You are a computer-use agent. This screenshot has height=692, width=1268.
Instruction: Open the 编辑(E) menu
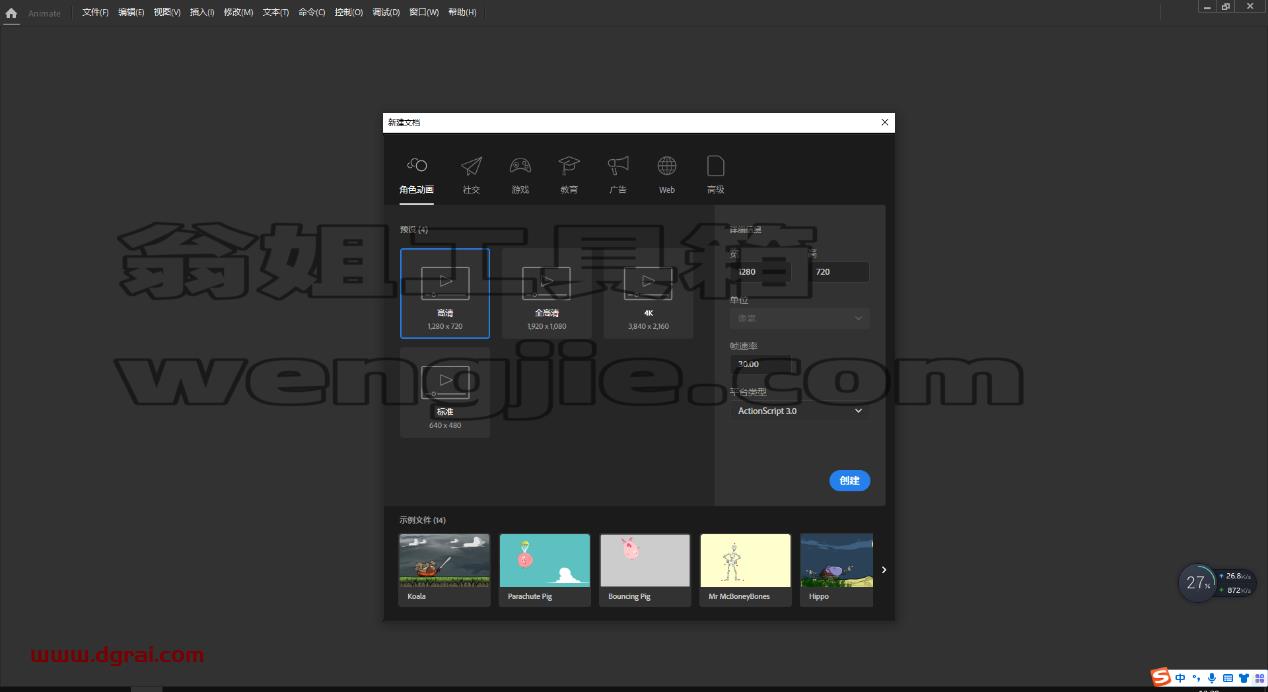tap(131, 12)
